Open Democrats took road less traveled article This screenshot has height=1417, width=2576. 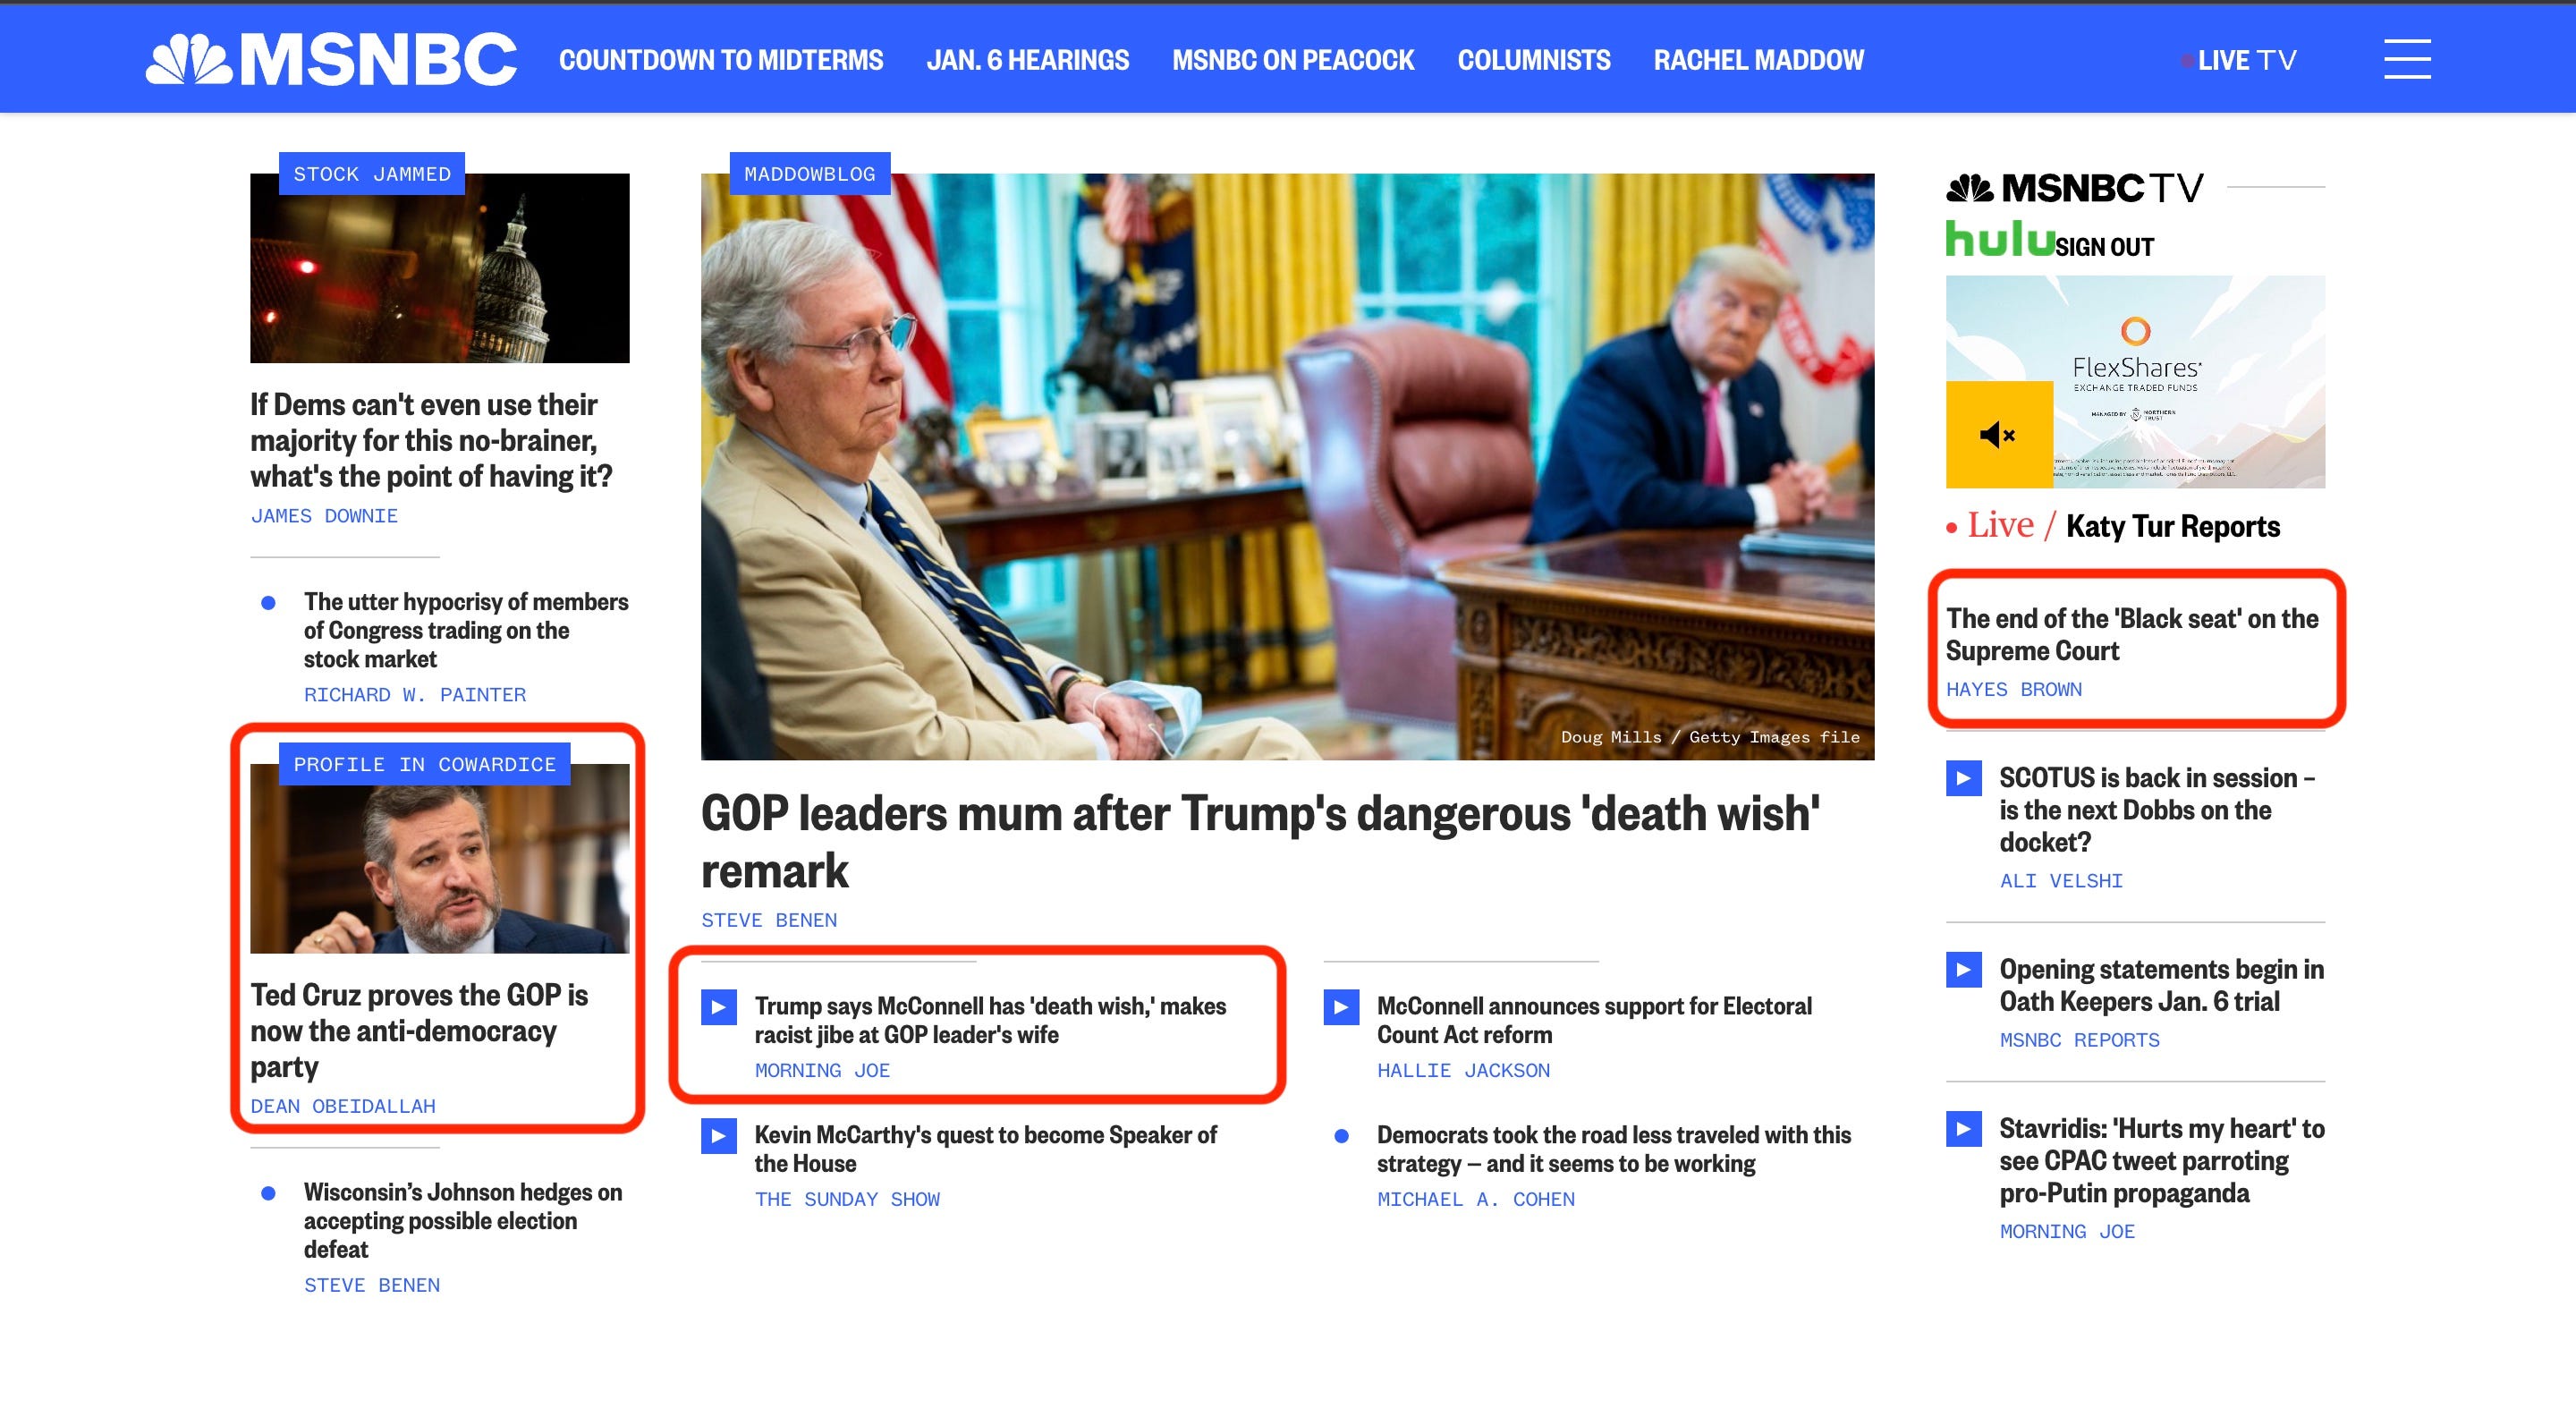tap(1614, 1149)
